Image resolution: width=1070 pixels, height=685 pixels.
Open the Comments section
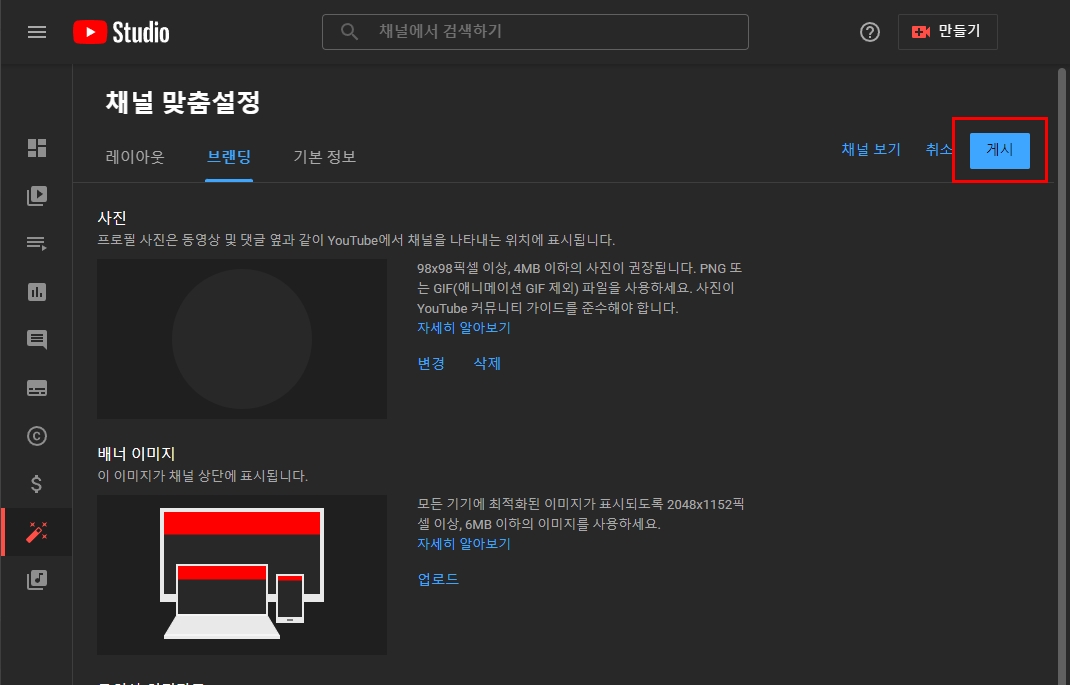tap(37, 339)
